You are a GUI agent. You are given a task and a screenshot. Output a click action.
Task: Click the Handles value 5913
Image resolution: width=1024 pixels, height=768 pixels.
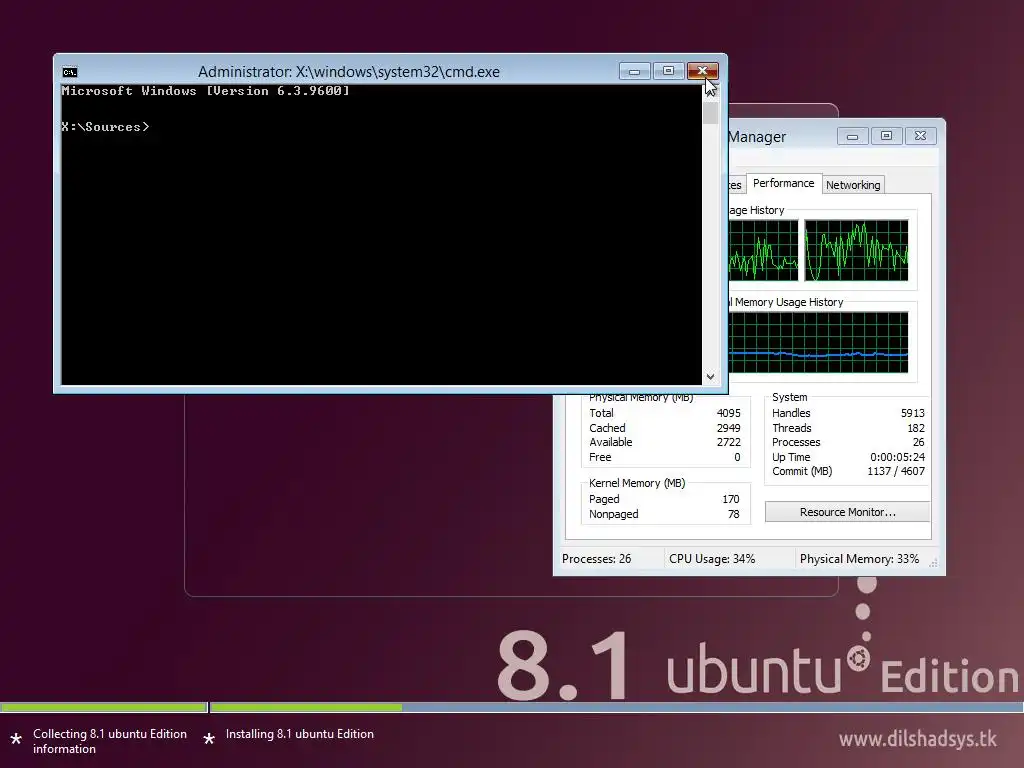click(x=912, y=413)
